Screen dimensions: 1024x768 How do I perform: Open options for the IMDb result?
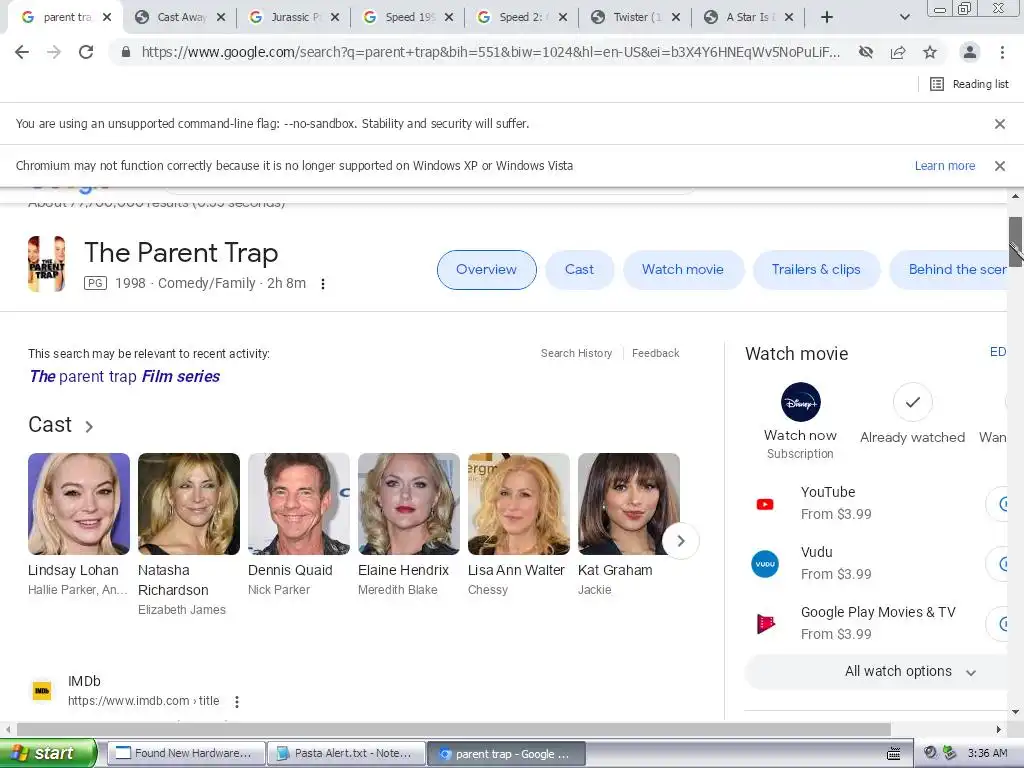click(x=236, y=701)
